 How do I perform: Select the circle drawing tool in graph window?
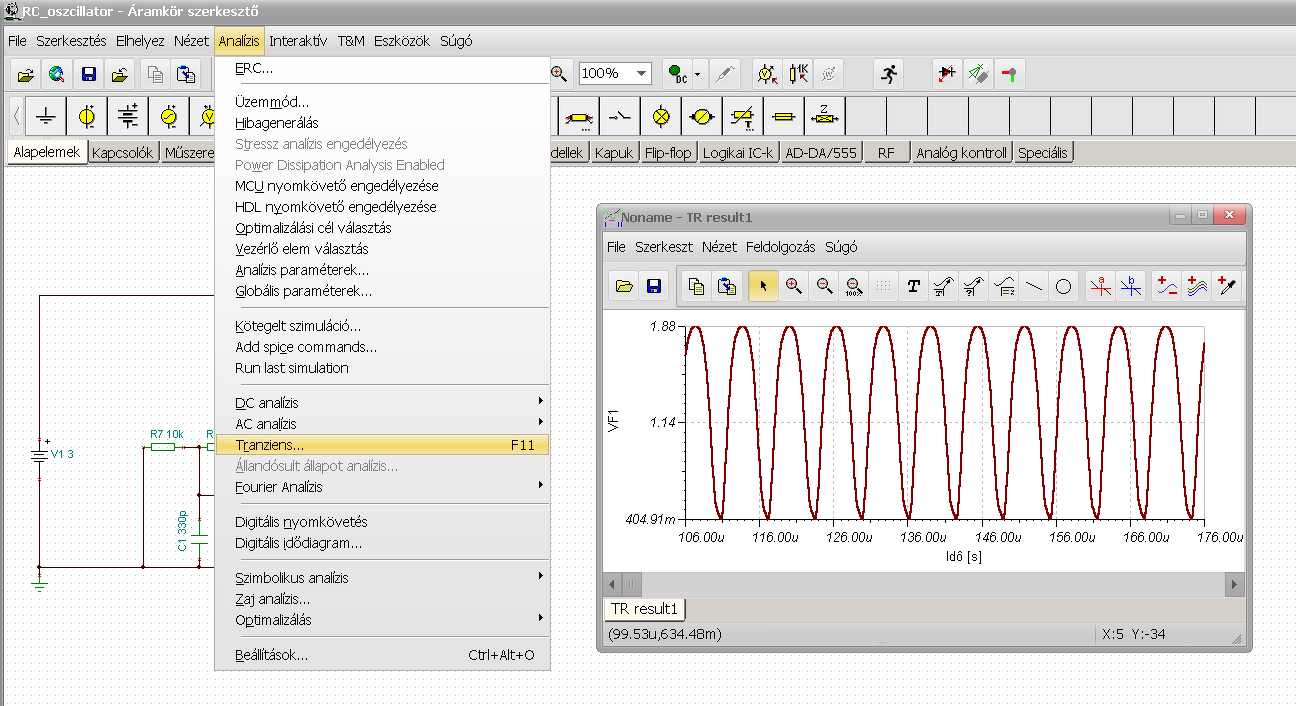(x=1064, y=287)
